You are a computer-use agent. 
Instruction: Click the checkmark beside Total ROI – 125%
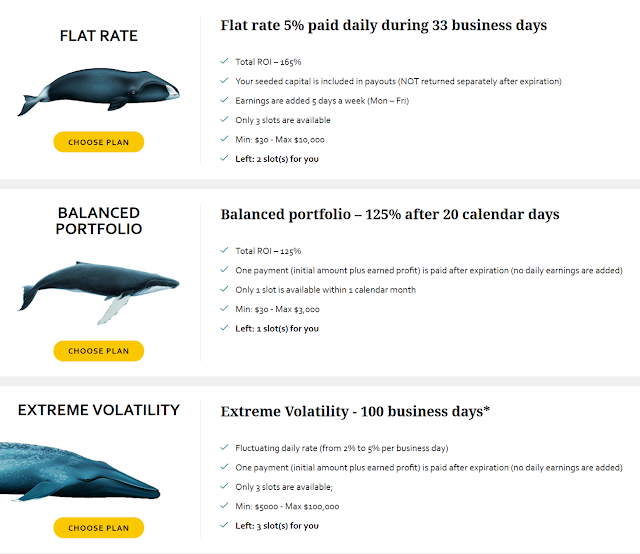(224, 250)
